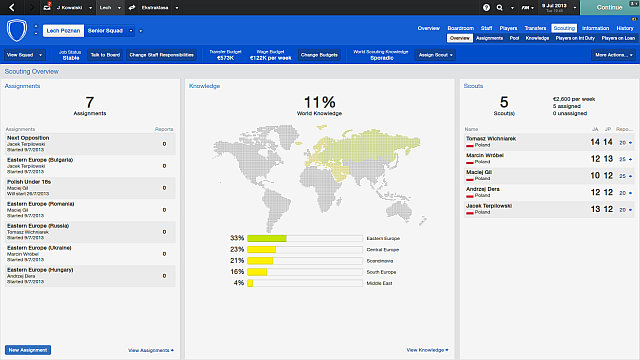Click Poland flag under Andrzej Dera
This screenshot has height=360, width=640.
point(470,196)
